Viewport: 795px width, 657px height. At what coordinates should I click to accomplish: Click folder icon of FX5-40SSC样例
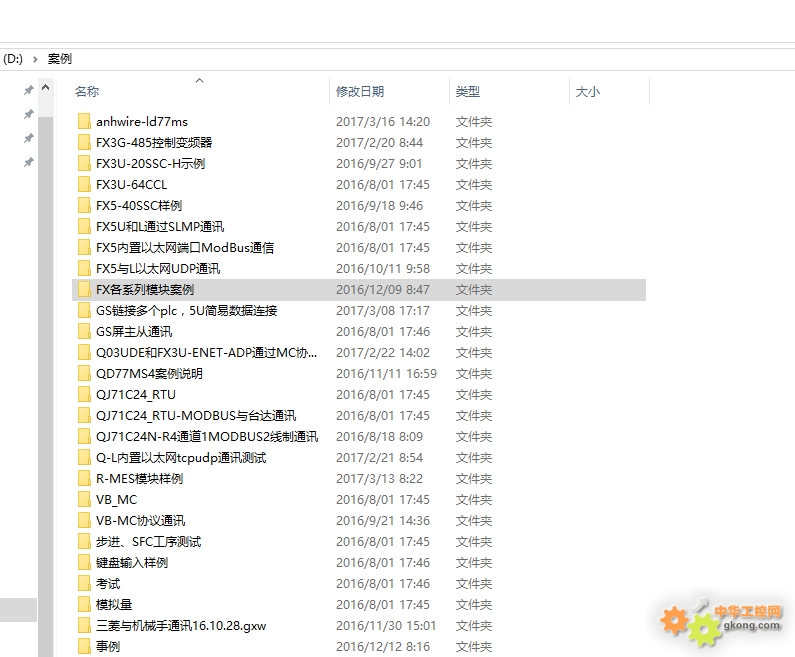coord(84,206)
